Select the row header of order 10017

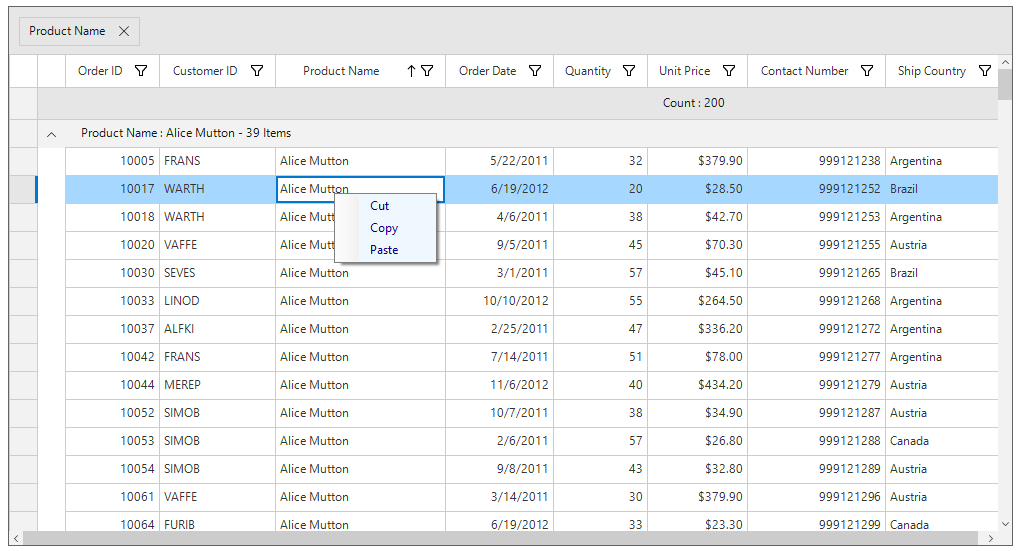coord(23,189)
